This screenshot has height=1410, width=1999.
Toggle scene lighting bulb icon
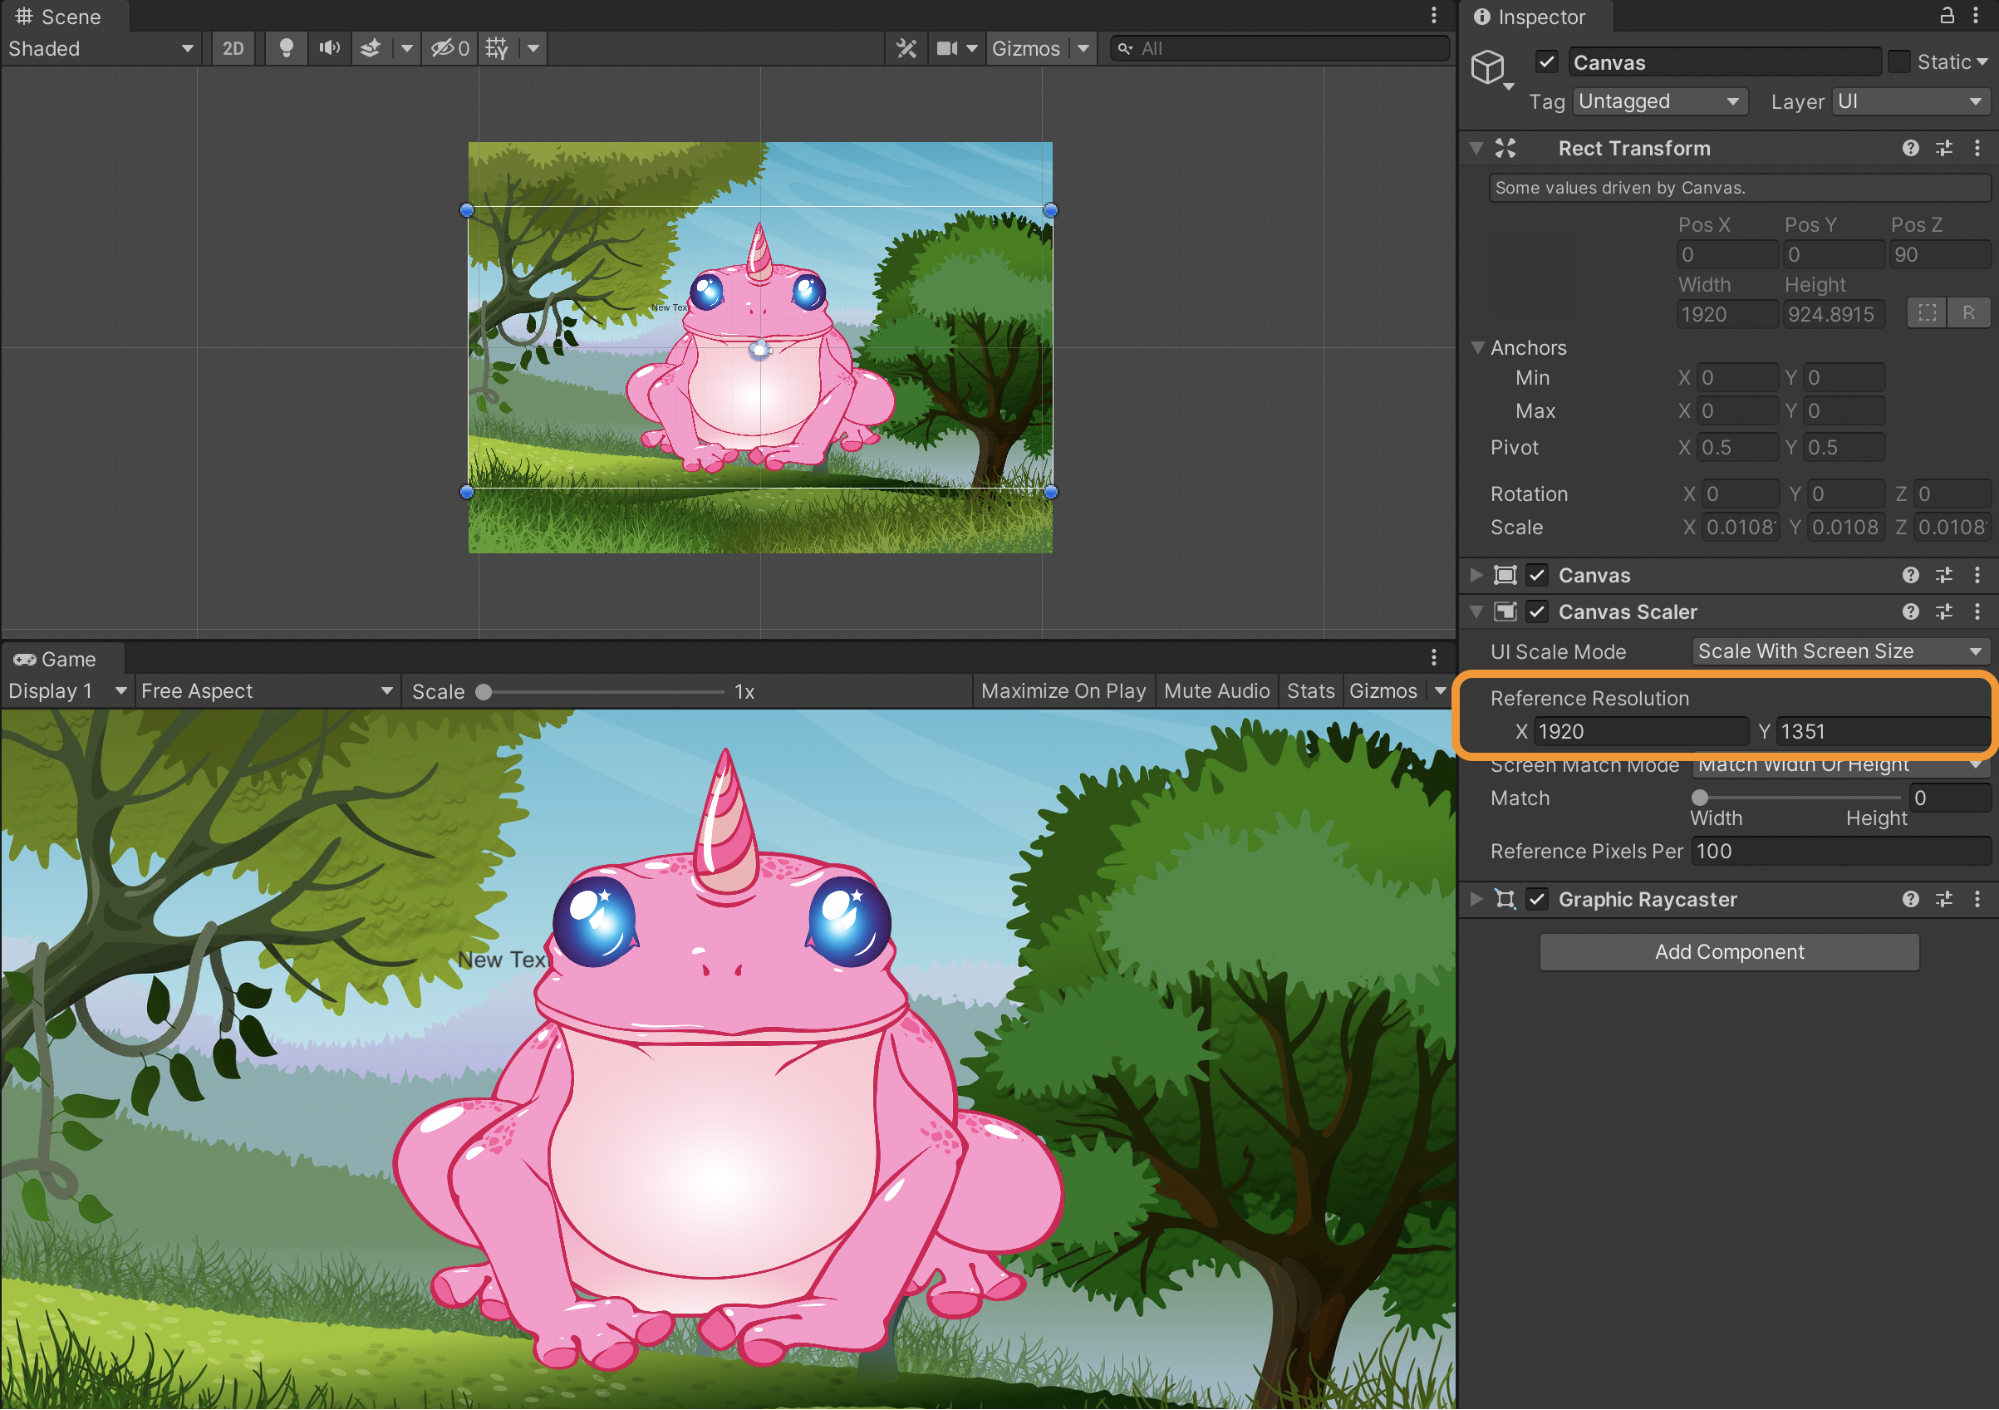click(286, 48)
